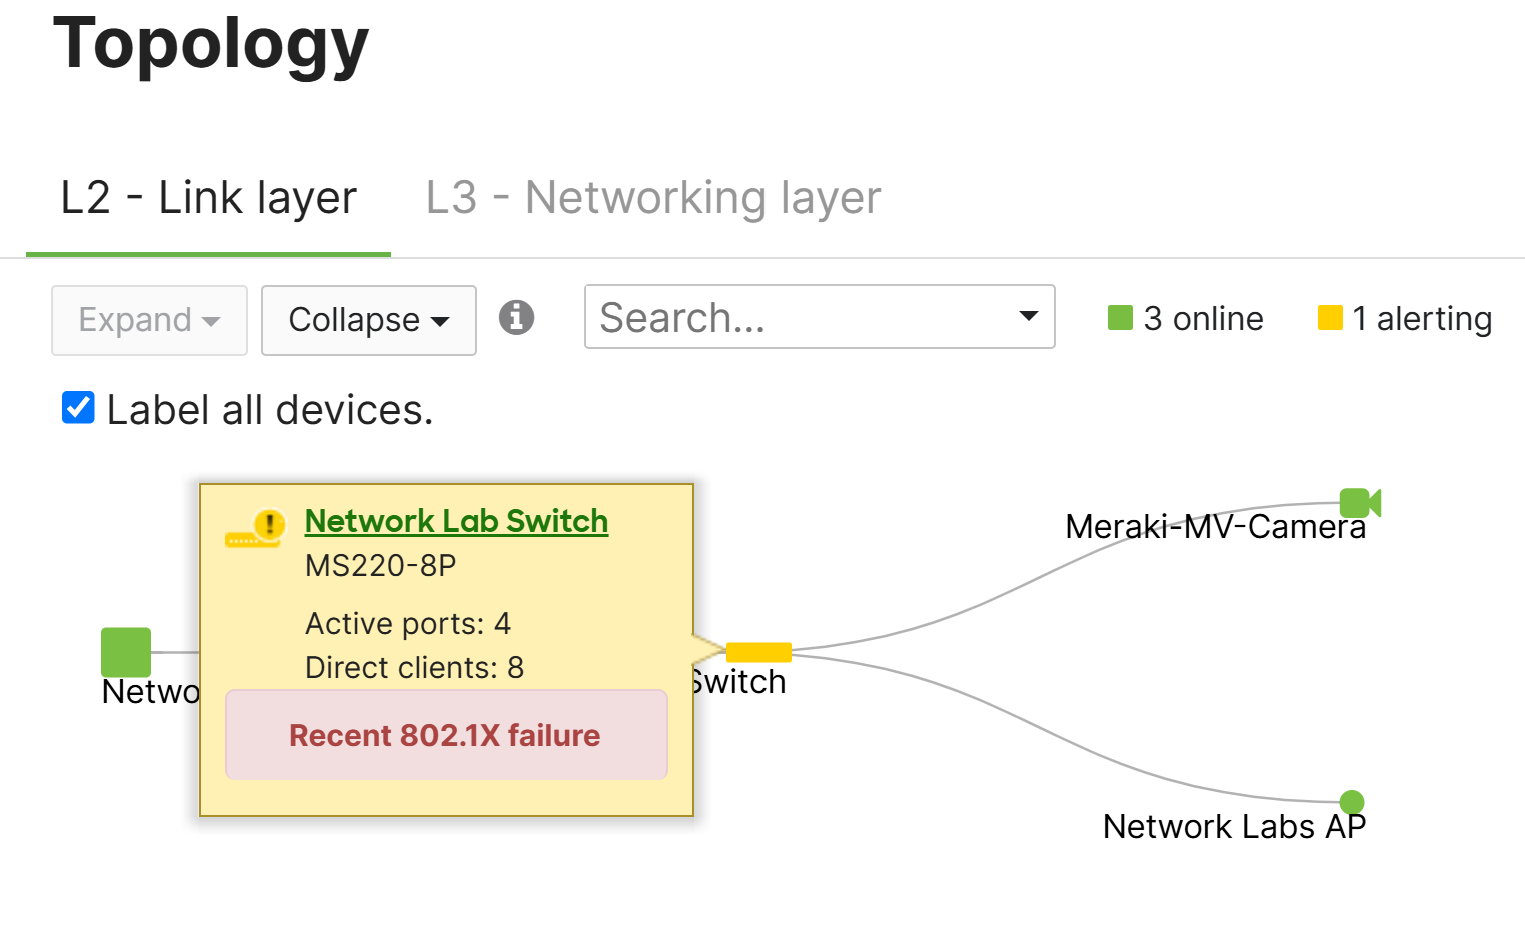The height and width of the screenshot is (942, 1525).
Task: Select the Meraki-MV-Camera node icon
Action: [x=1360, y=503]
